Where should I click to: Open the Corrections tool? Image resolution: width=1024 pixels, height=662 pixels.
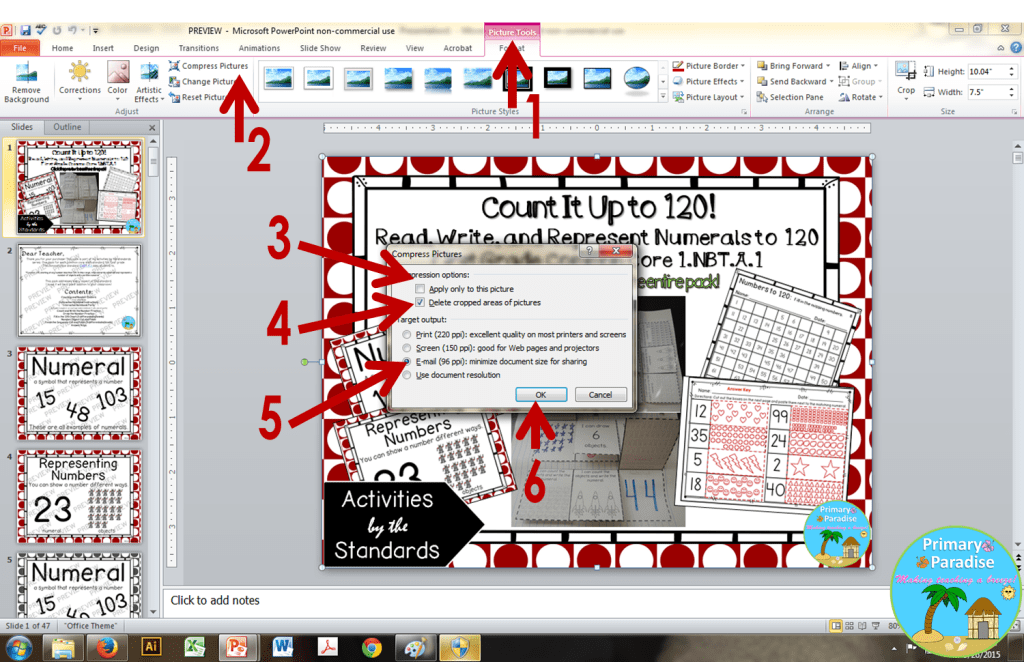80,81
